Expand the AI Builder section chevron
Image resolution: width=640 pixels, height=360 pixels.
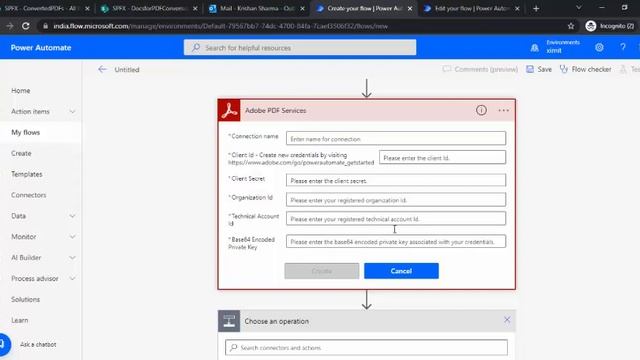click(72, 258)
